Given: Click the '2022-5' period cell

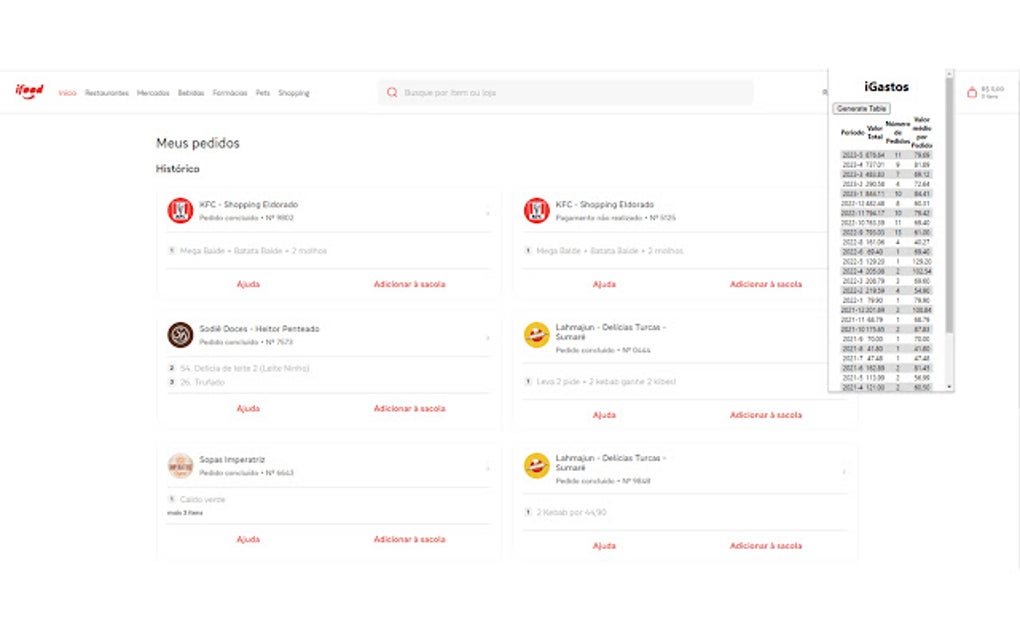Looking at the screenshot, I should coord(852,261).
